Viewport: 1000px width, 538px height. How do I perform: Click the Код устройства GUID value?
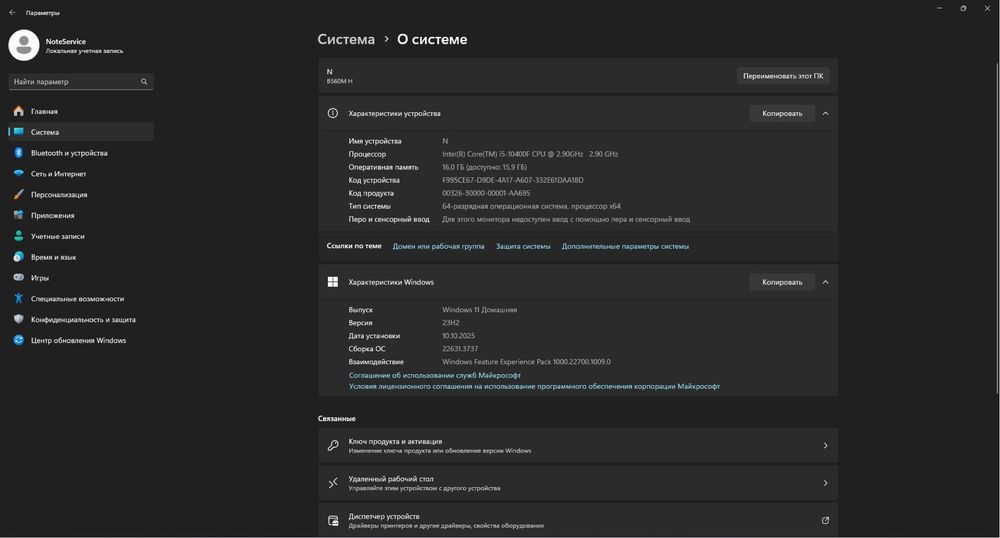513,180
